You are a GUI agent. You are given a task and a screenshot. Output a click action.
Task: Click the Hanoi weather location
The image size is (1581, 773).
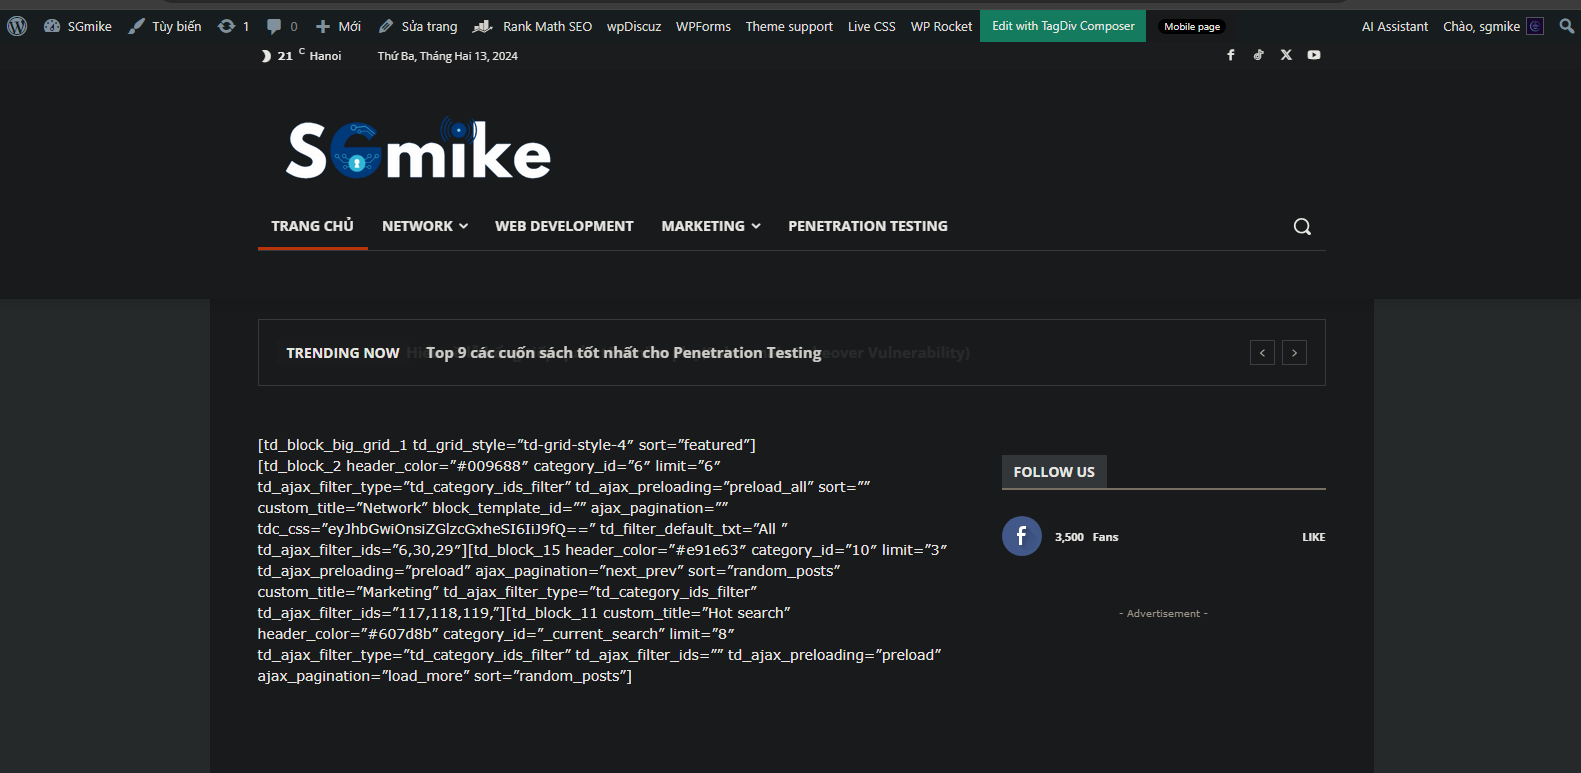(x=325, y=56)
